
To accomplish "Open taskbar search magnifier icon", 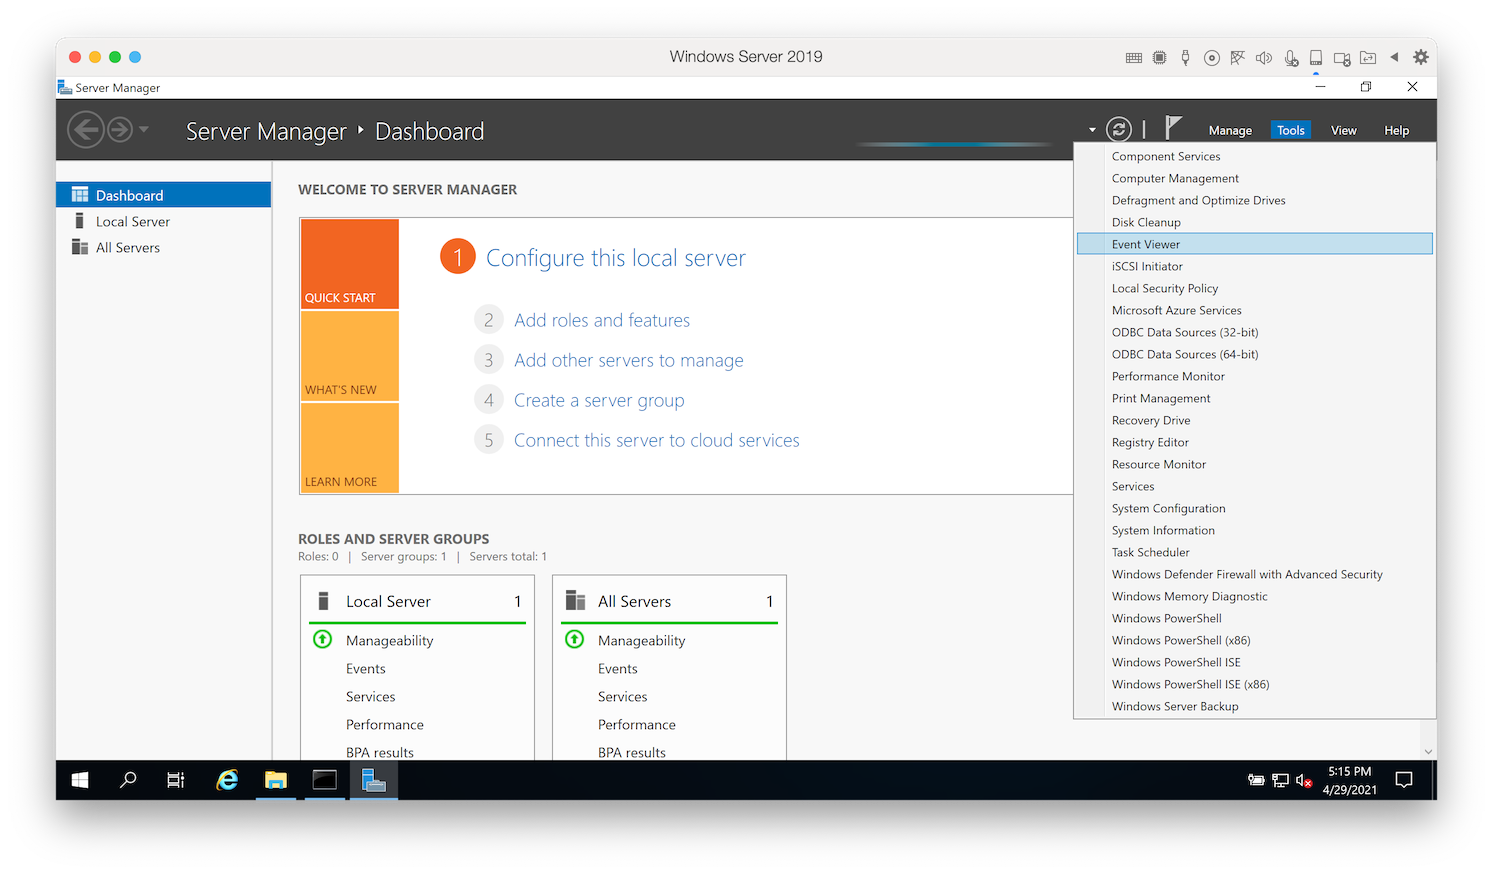I will [128, 780].
